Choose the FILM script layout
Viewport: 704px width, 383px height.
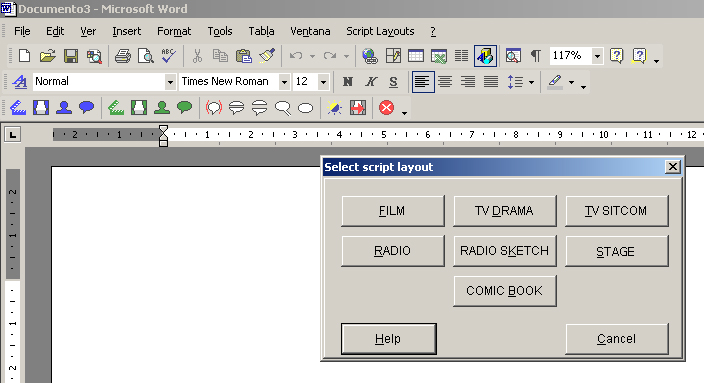point(393,211)
